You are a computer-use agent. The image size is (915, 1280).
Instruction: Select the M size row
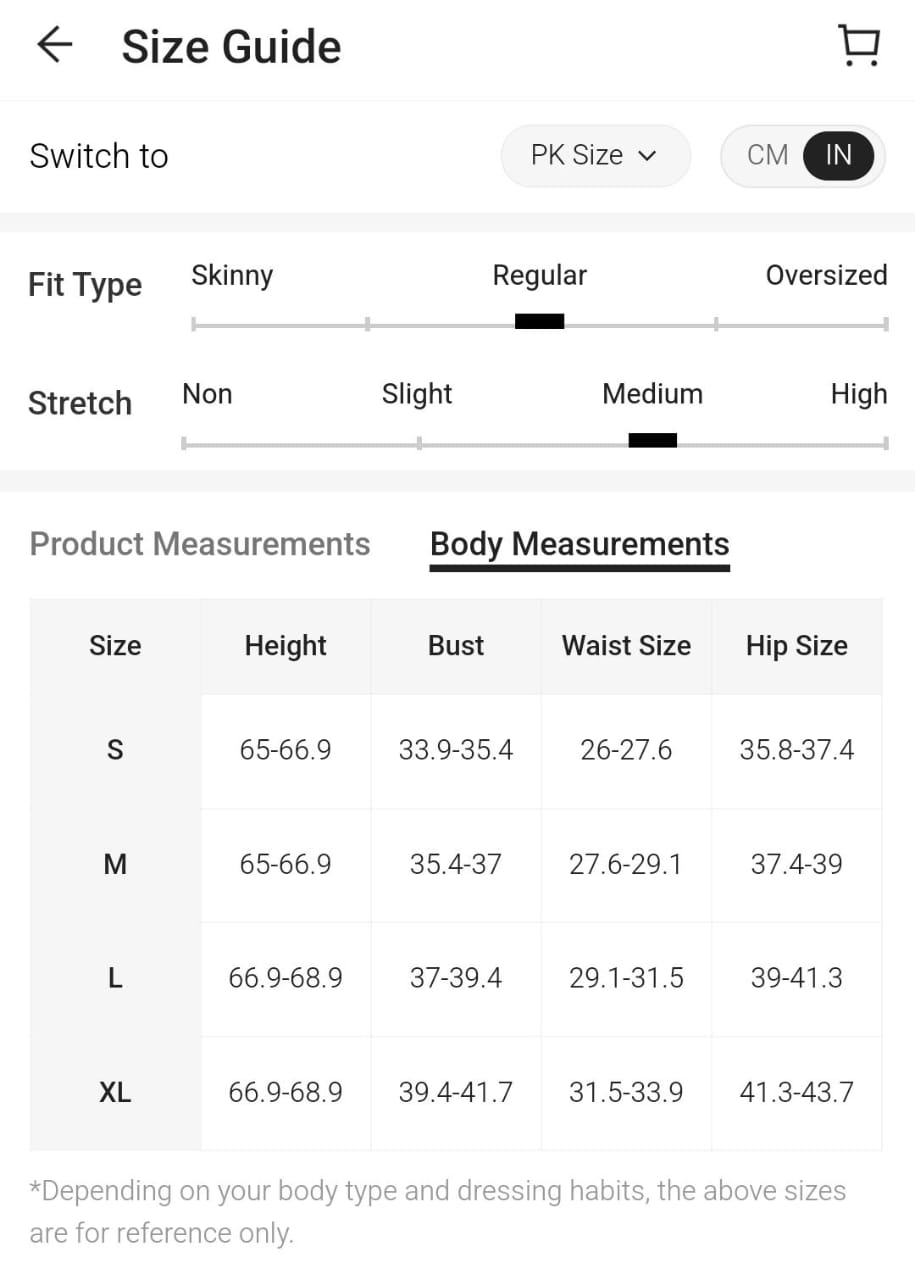click(x=115, y=864)
